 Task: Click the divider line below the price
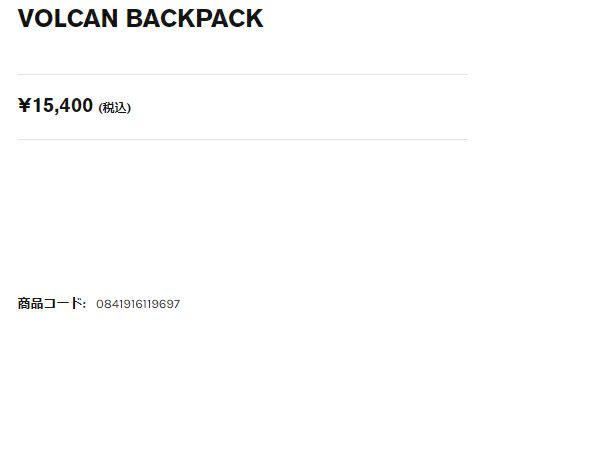[x=242, y=140]
